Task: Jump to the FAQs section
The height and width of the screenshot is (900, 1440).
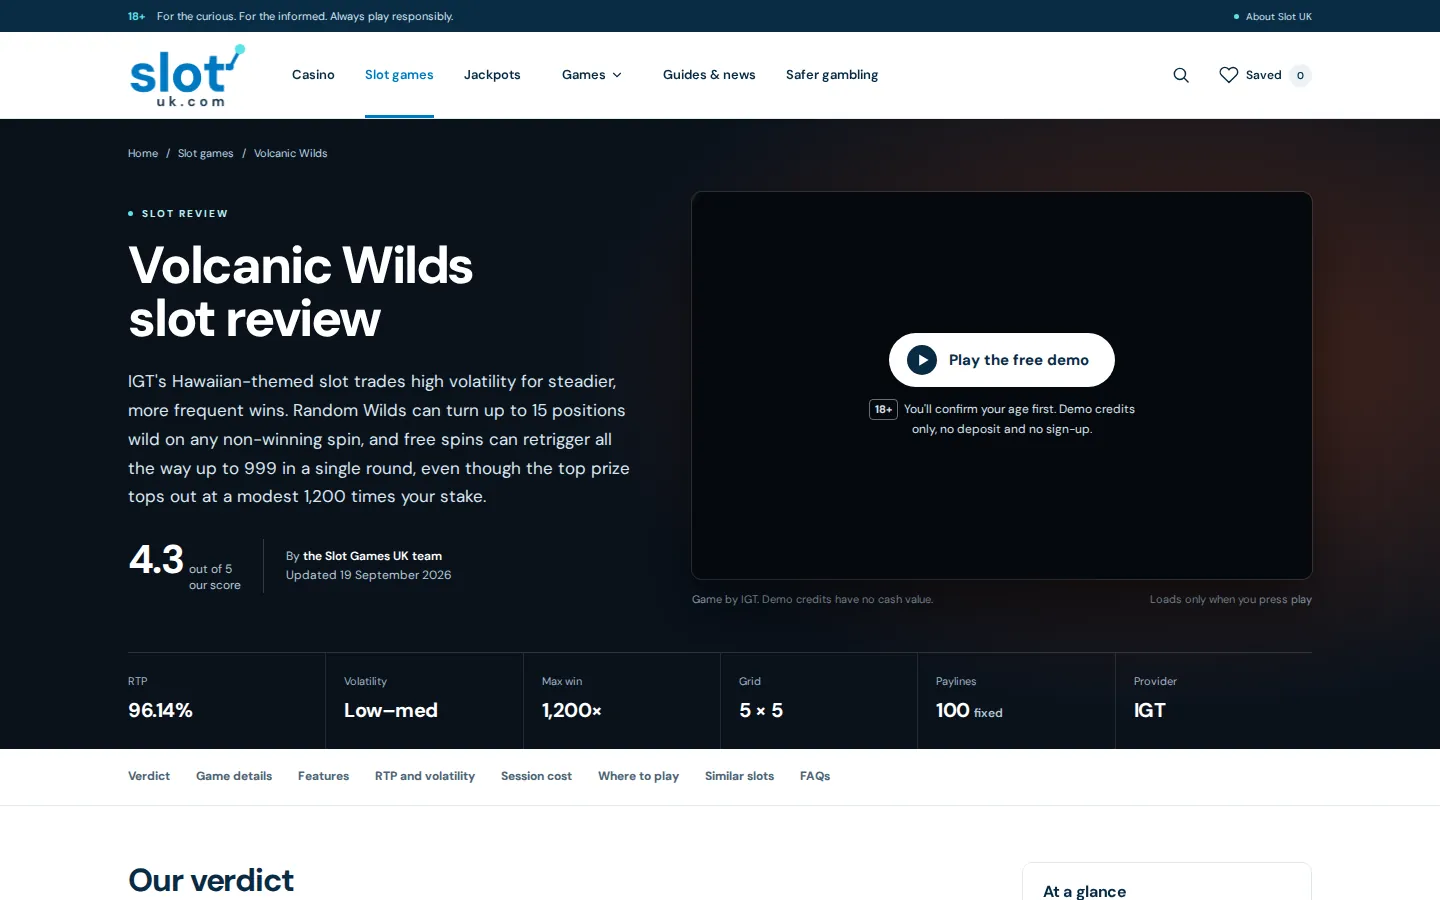Action: tap(815, 776)
